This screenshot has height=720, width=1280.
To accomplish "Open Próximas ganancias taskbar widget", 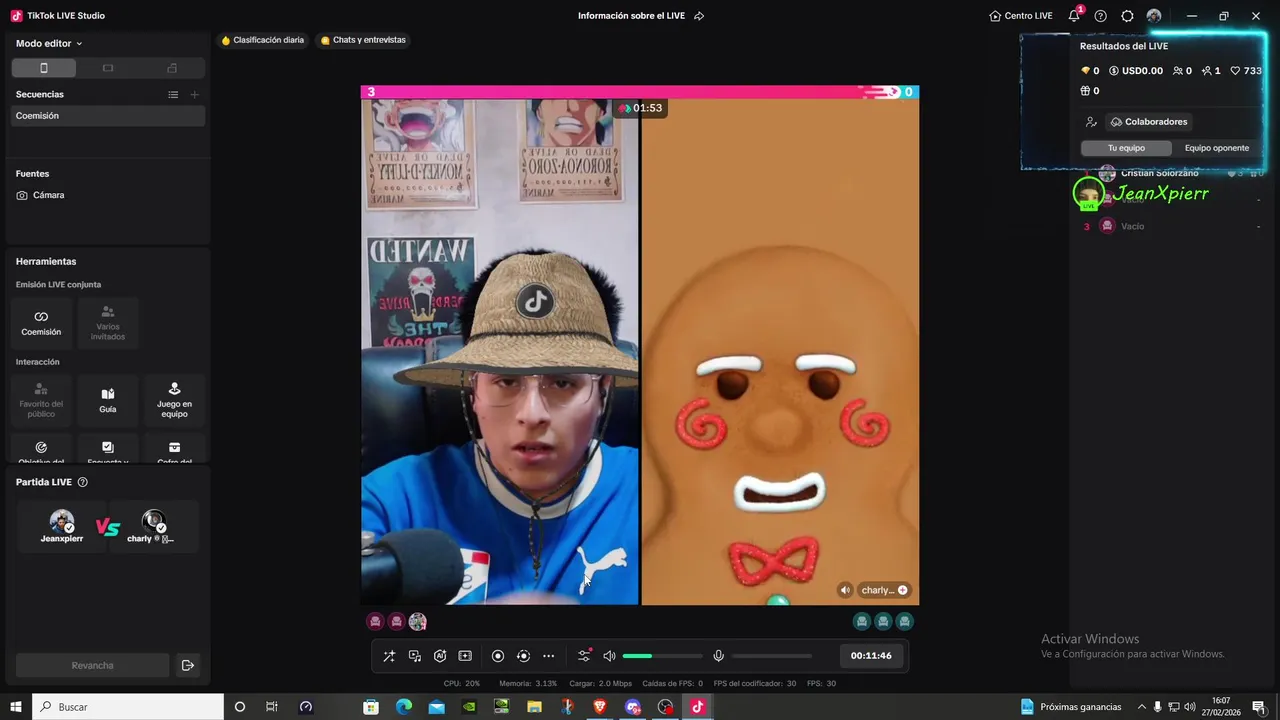I will point(1071,707).
